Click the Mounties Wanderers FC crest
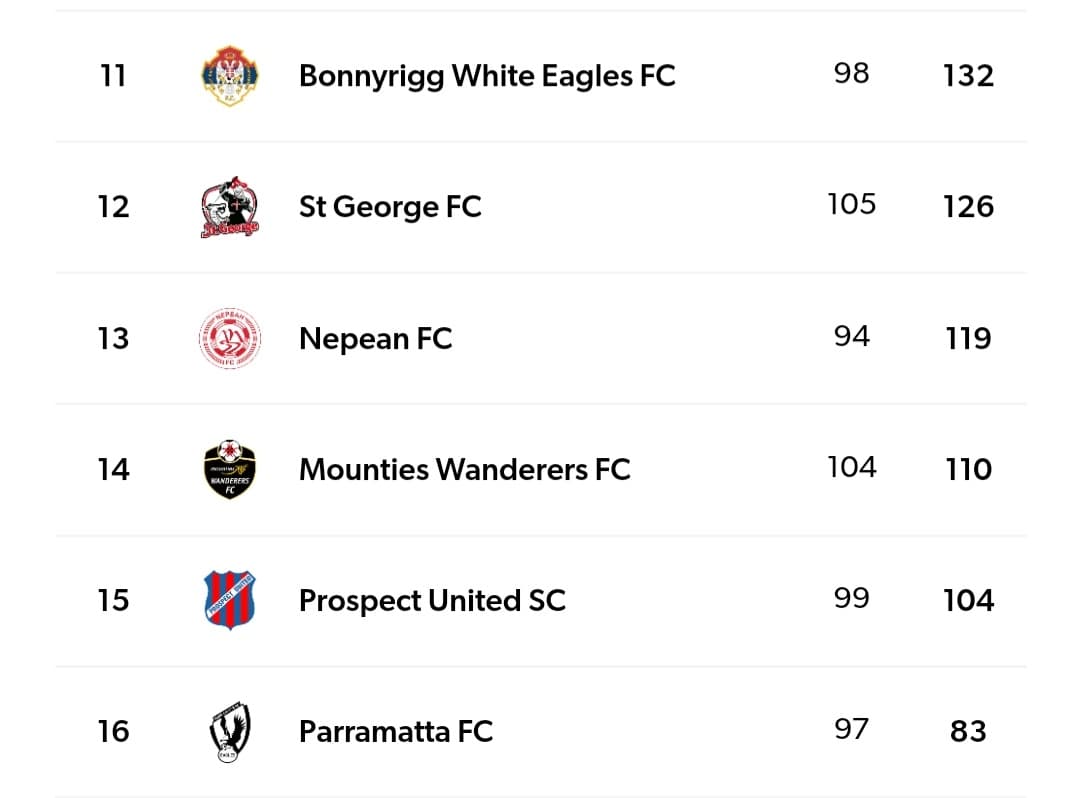 (x=230, y=469)
